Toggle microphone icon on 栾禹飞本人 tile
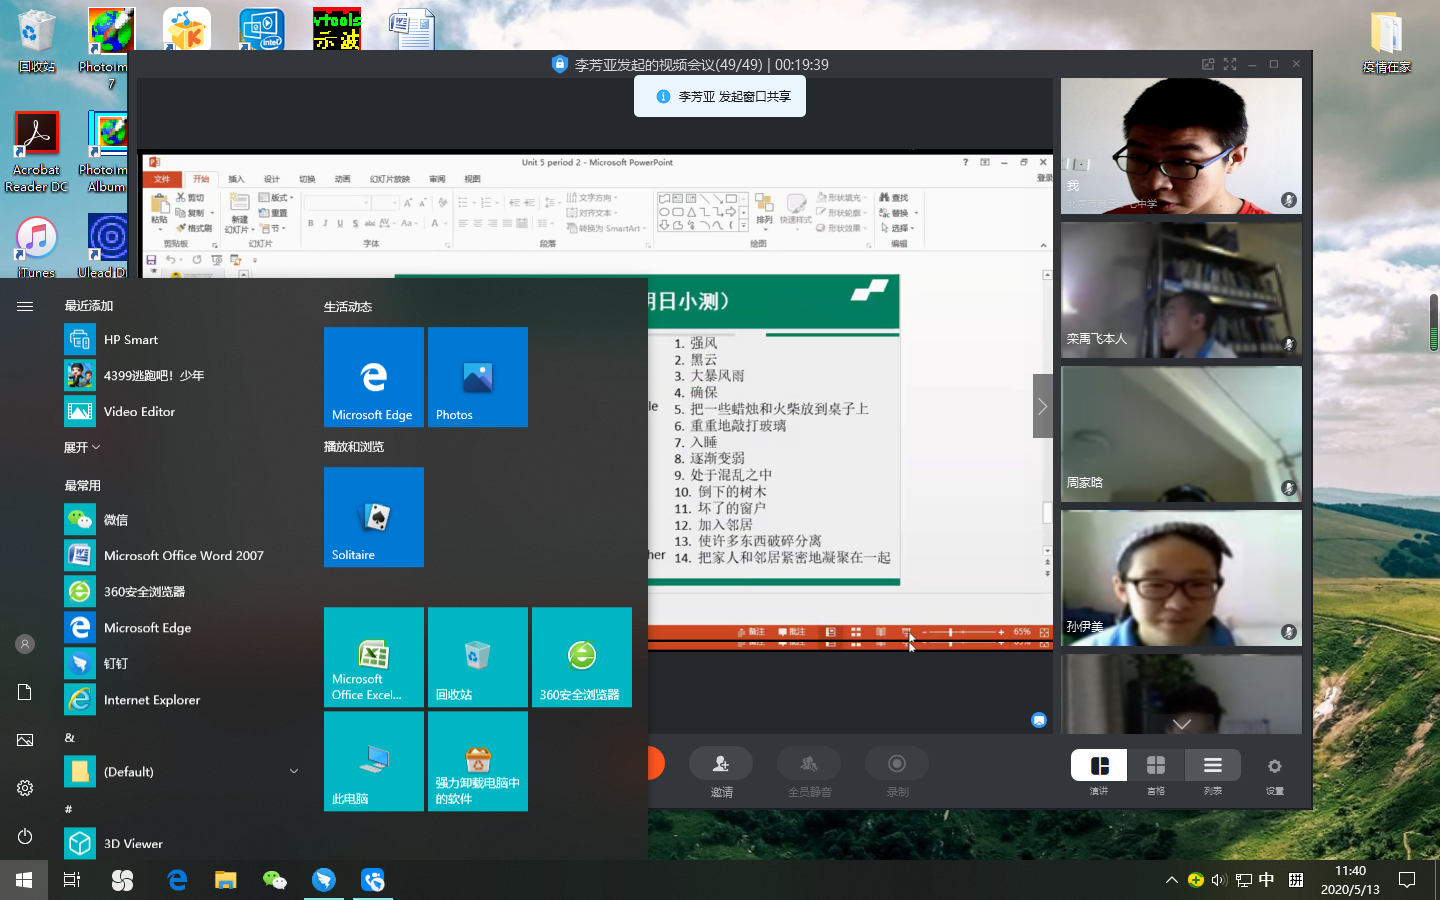 coord(1289,344)
